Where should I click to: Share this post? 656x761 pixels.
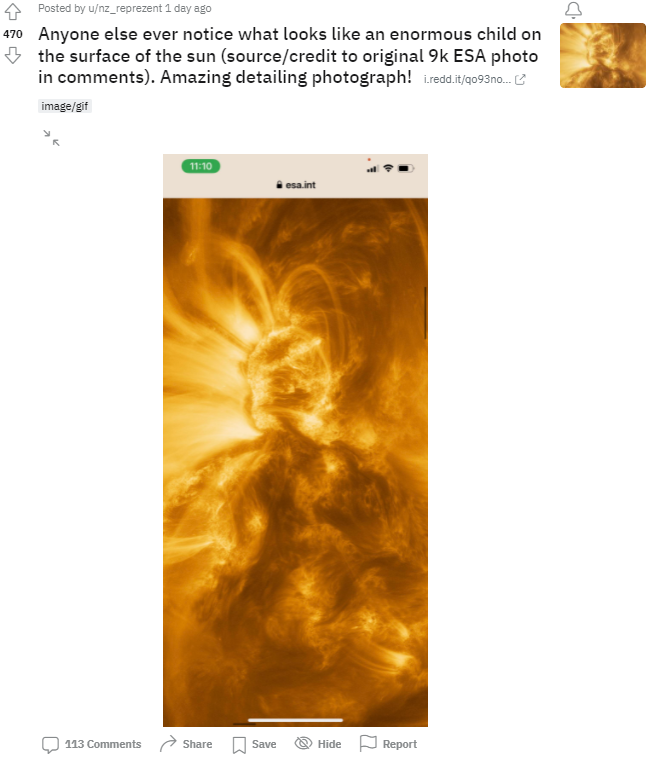point(186,744)
